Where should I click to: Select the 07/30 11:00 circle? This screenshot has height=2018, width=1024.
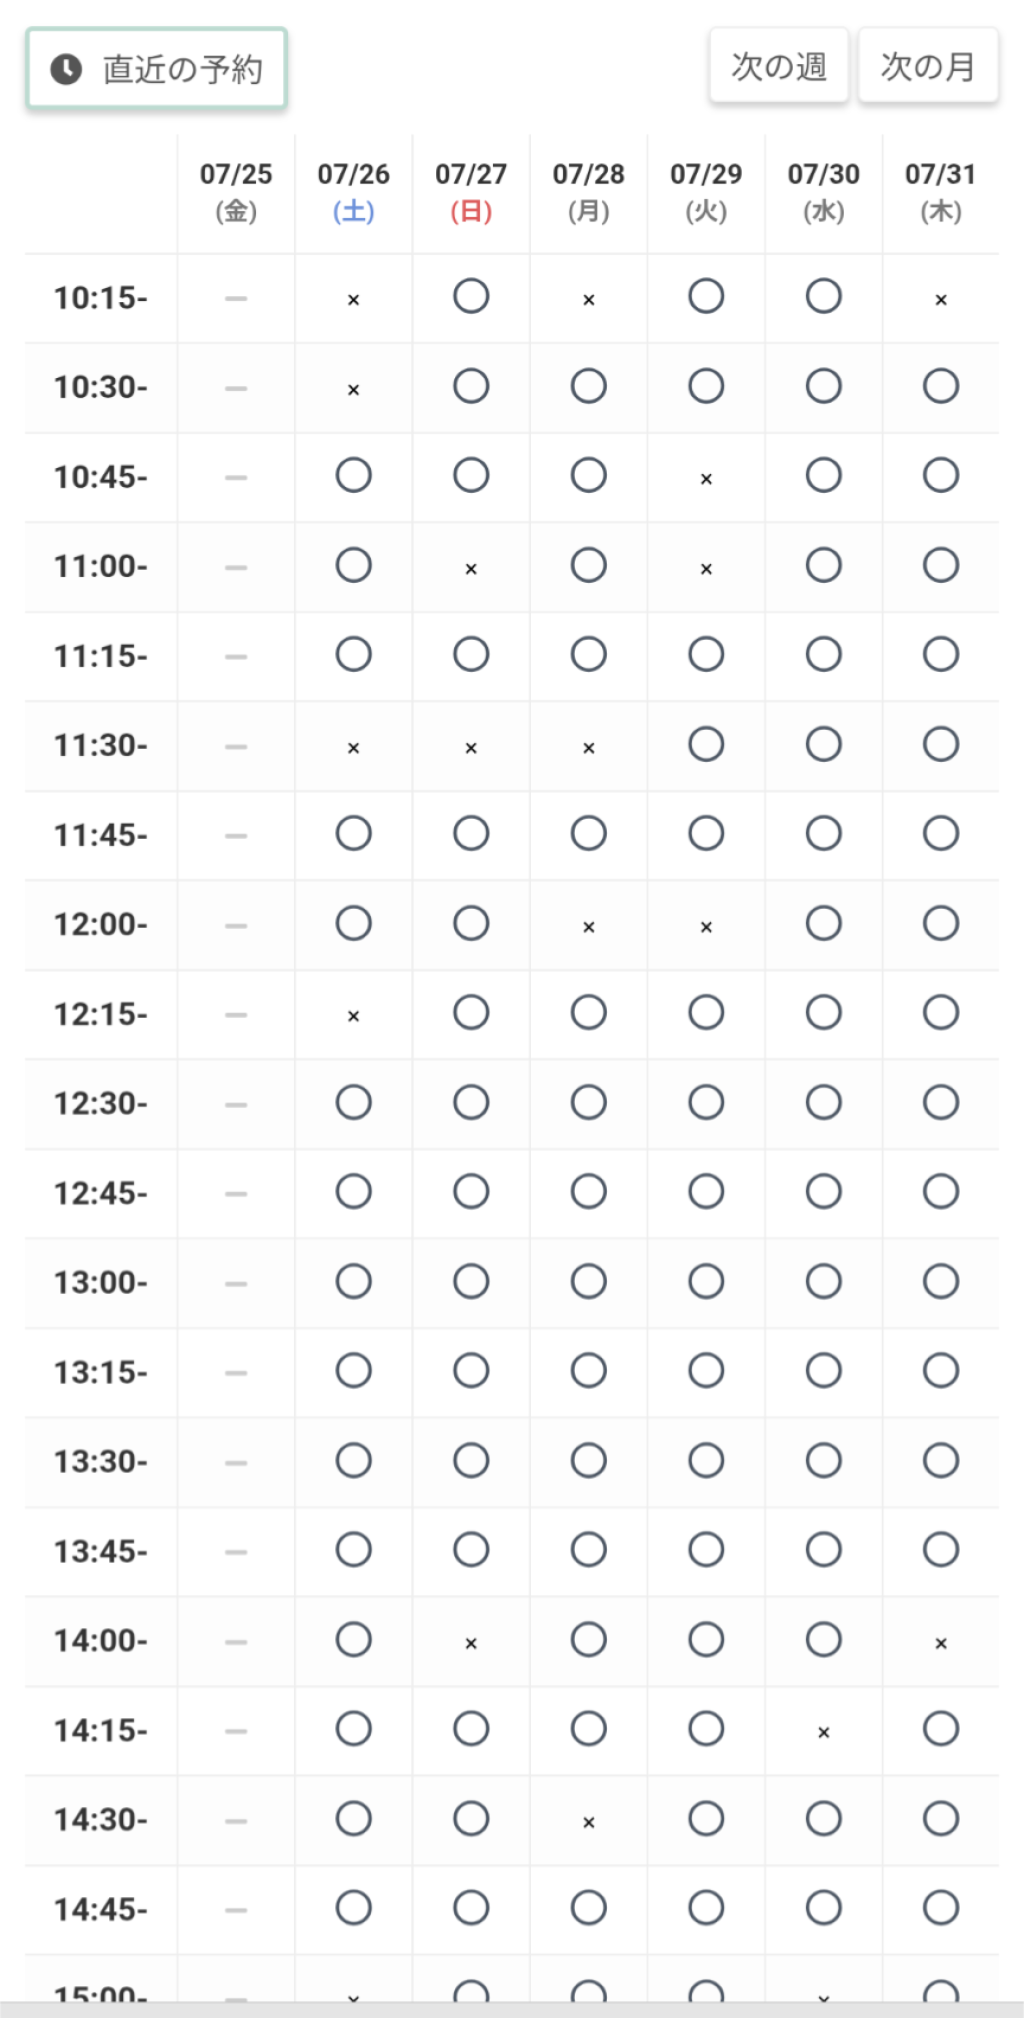pos(824,565)
